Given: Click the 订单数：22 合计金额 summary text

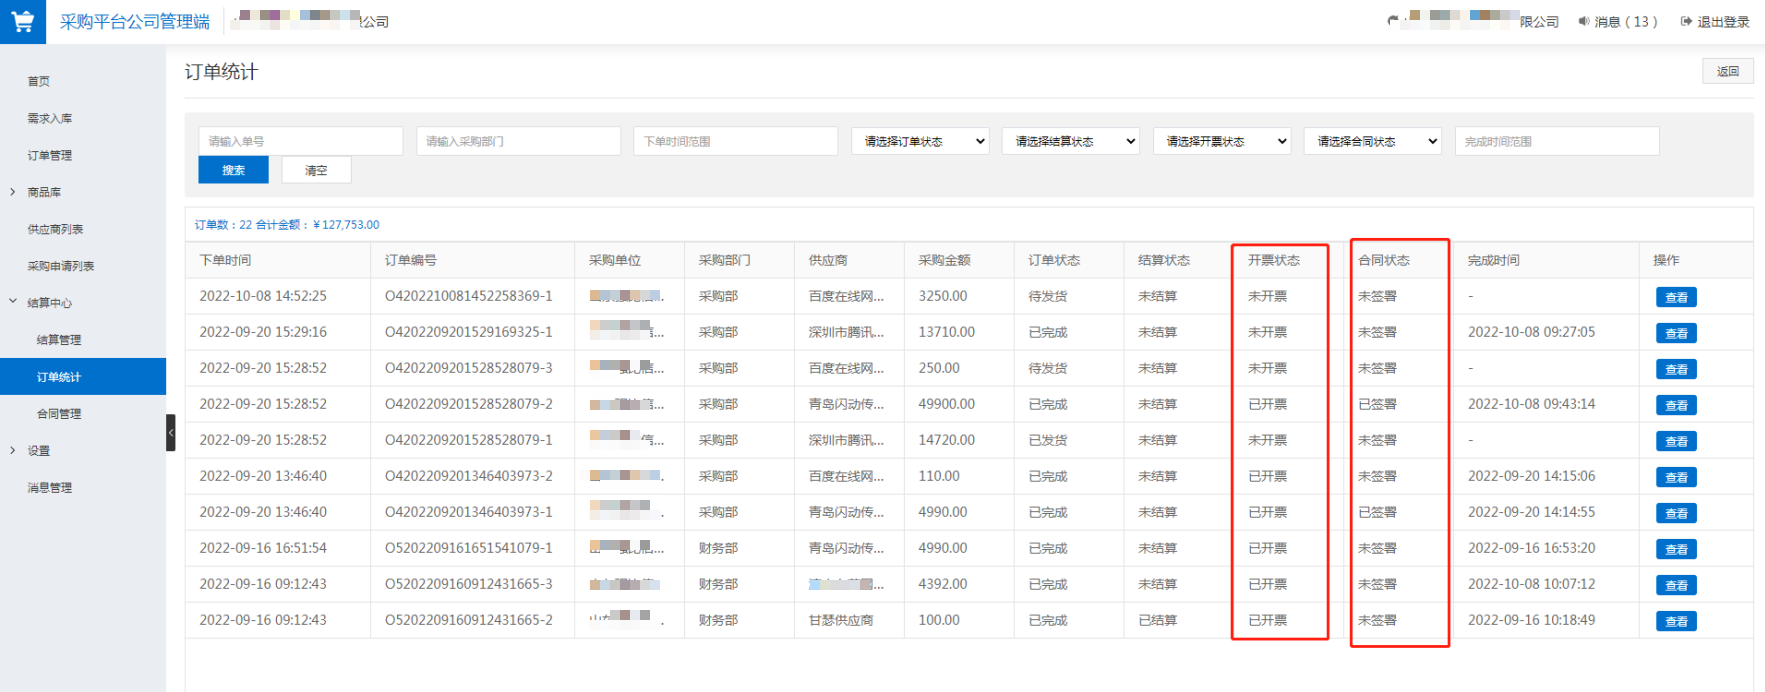Looking at the screenshot, I should 287,225.
